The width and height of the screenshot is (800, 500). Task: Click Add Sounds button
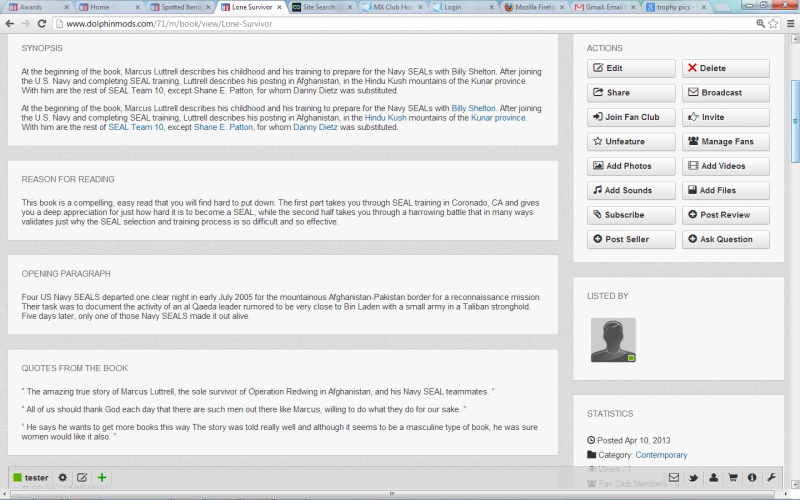point(631,191)
